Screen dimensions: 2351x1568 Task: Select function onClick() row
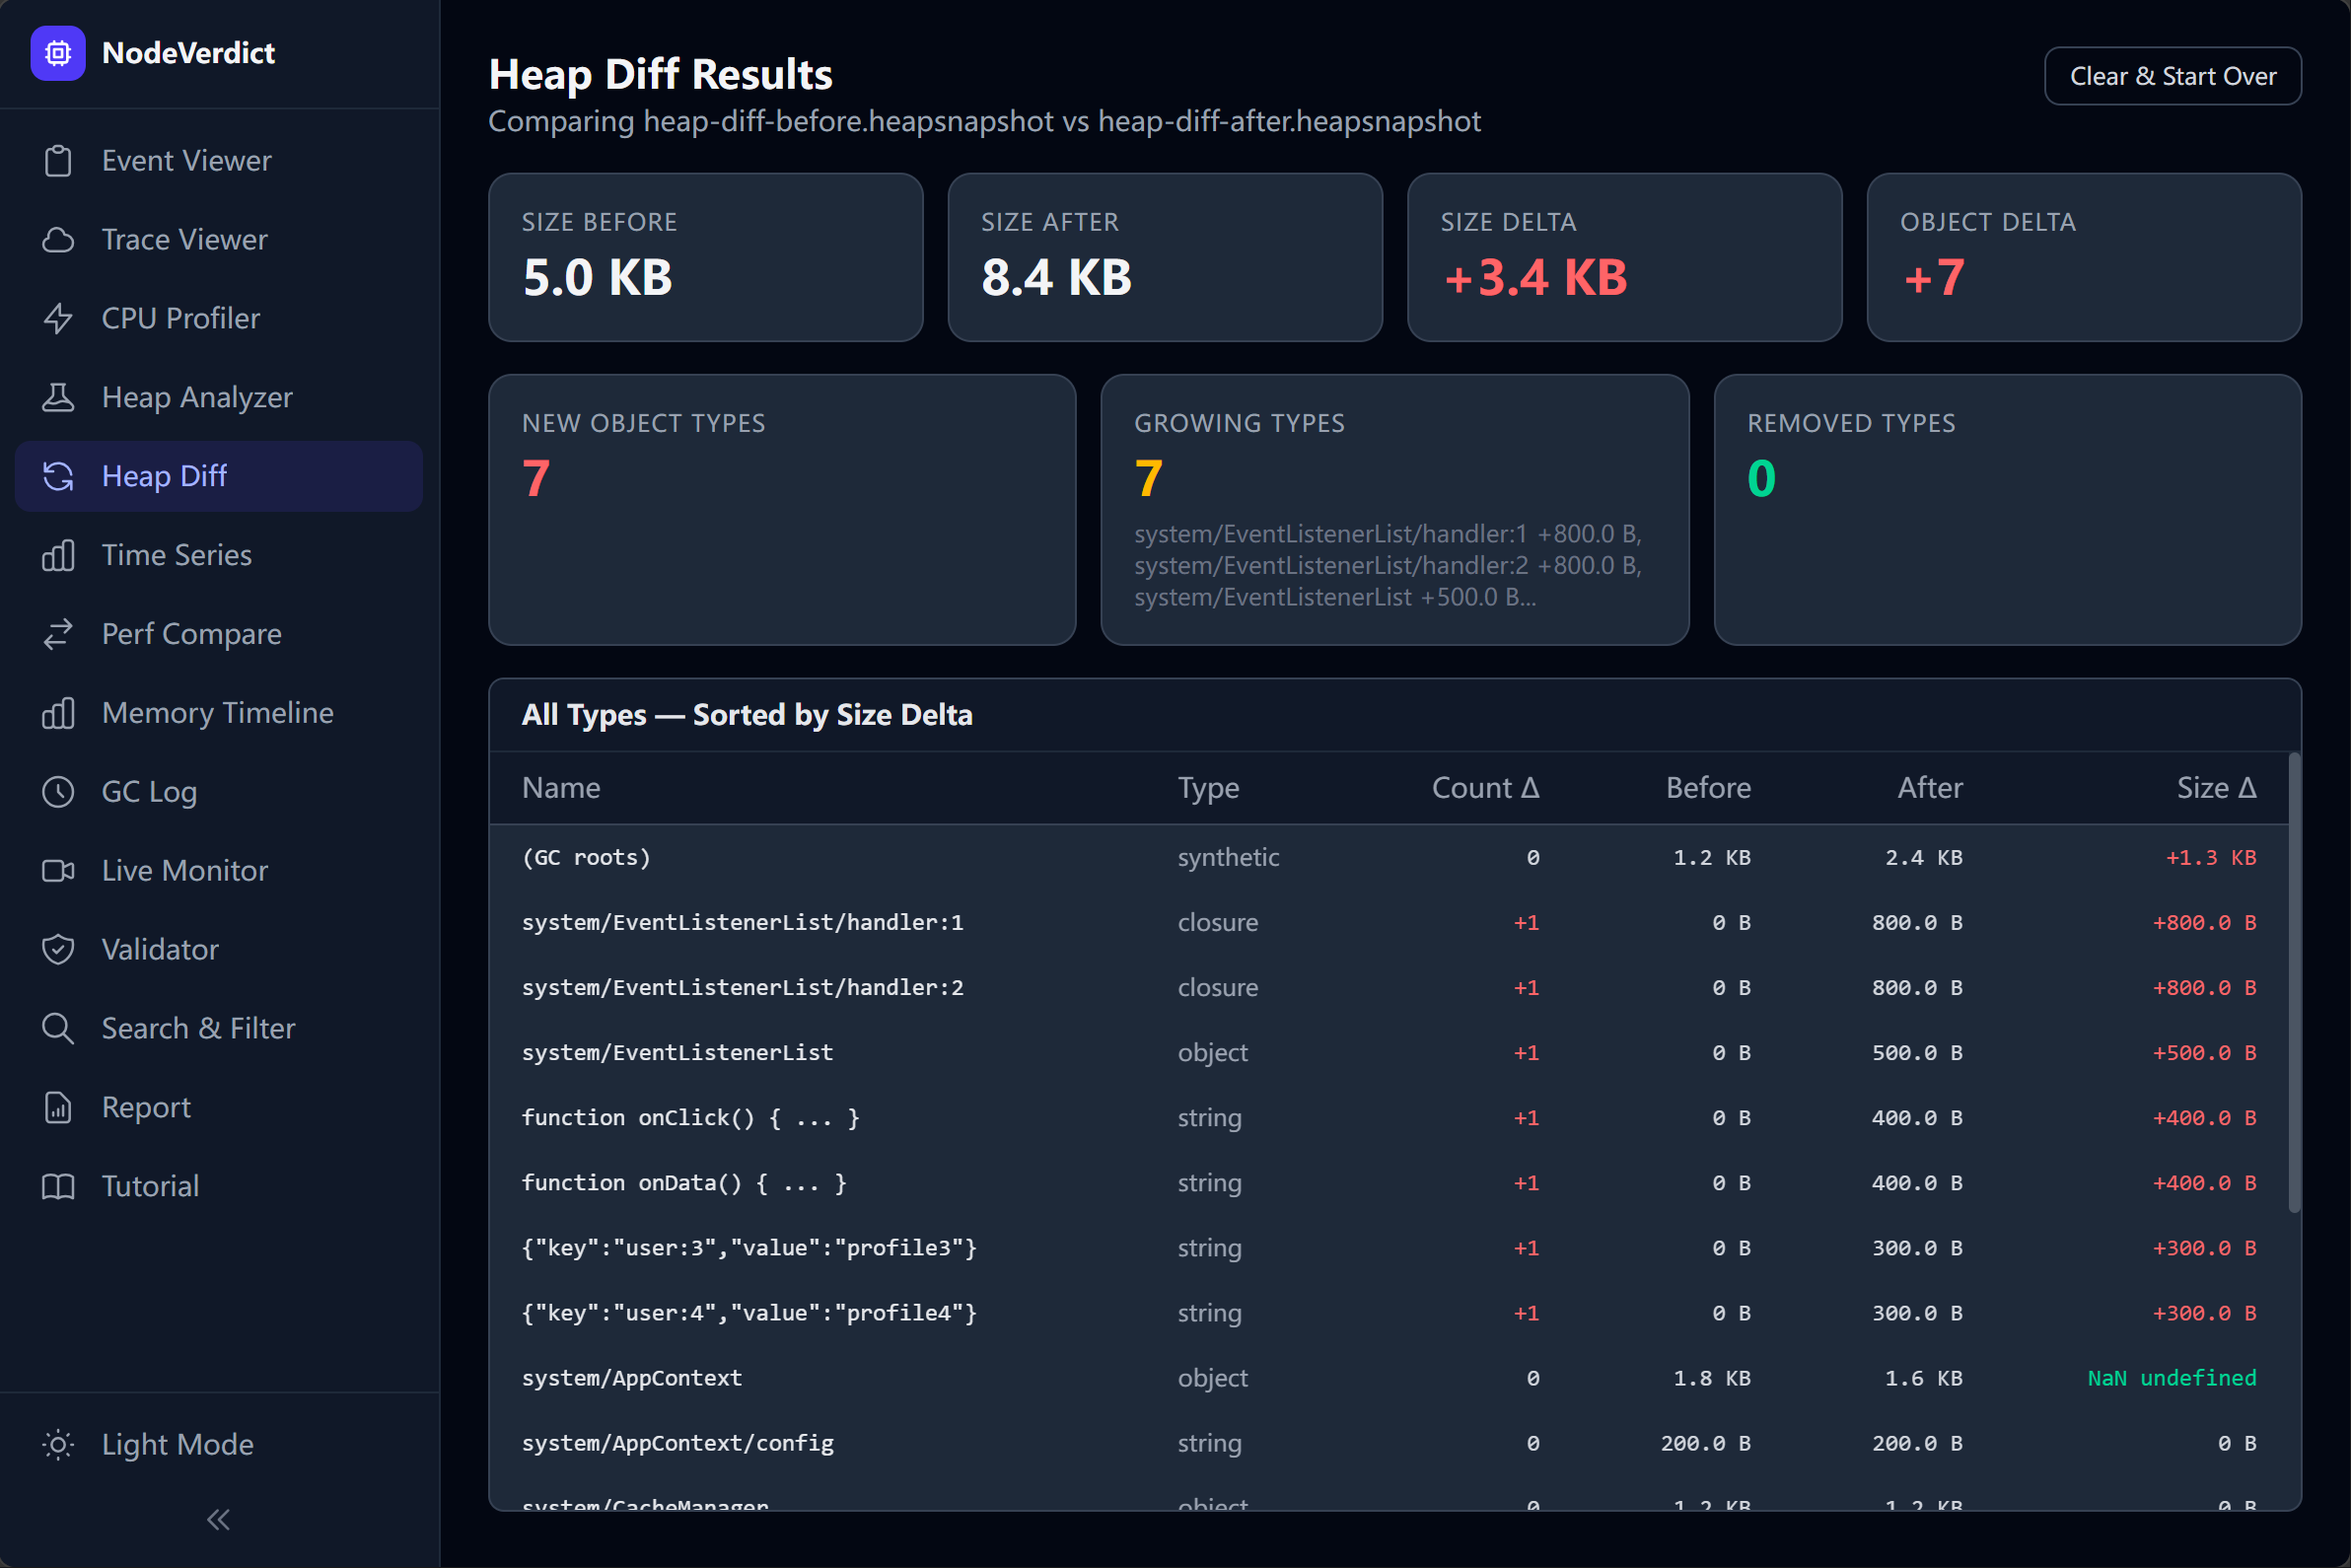1388,1118
